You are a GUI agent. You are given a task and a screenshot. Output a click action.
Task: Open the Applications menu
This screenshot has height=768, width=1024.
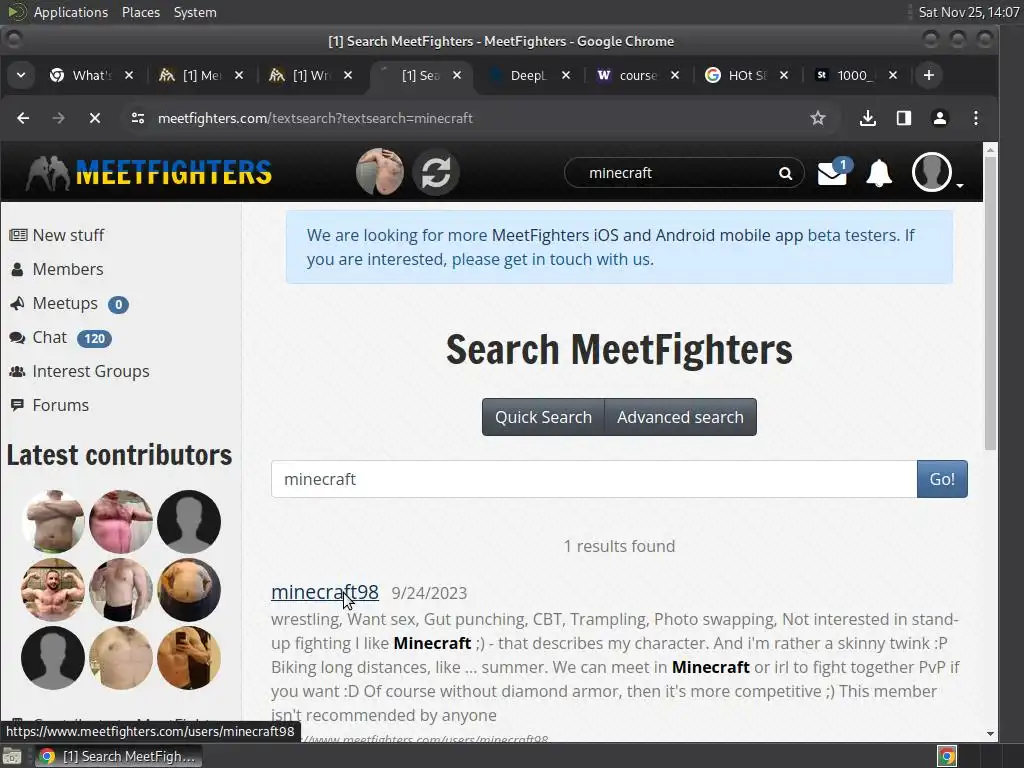click(71, 12)
